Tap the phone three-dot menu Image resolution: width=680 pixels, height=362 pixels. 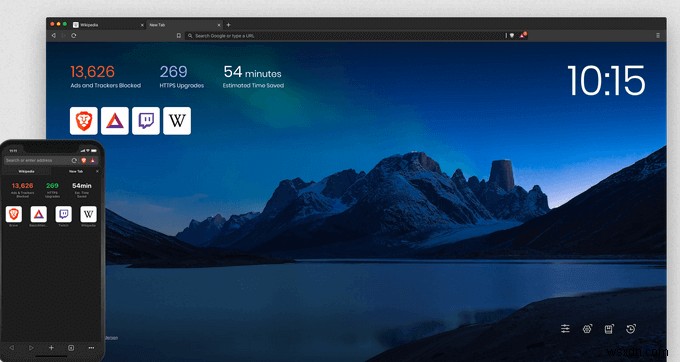[91, 348]
